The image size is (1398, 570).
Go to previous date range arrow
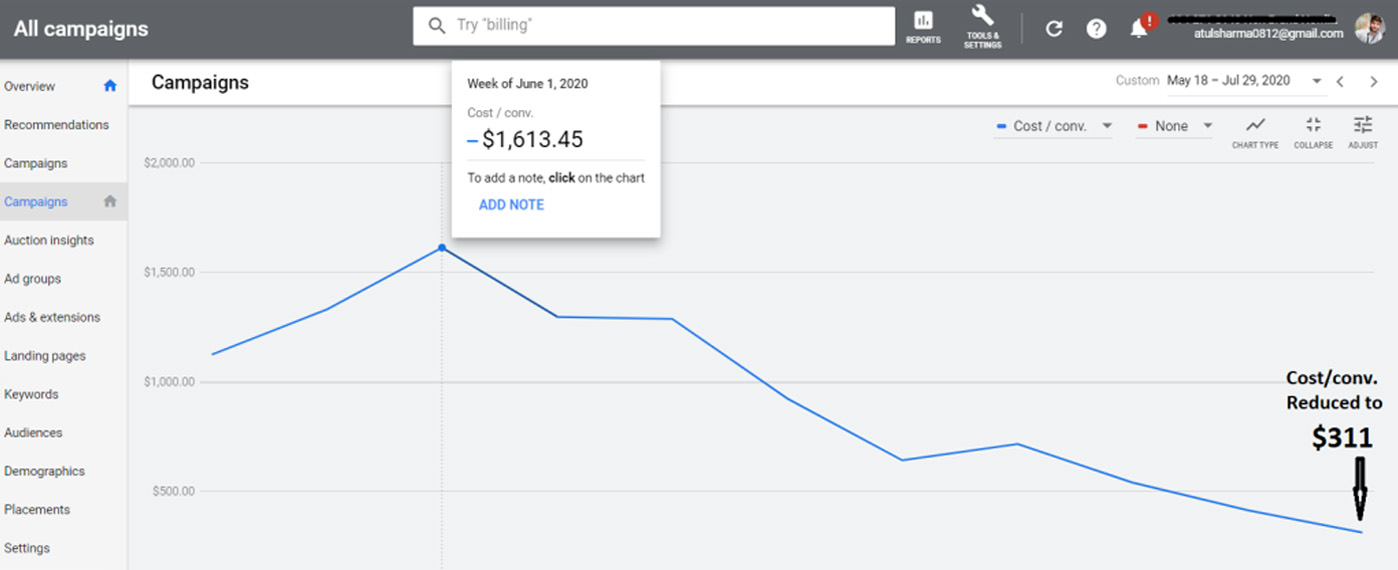(x=1341, y=81)
